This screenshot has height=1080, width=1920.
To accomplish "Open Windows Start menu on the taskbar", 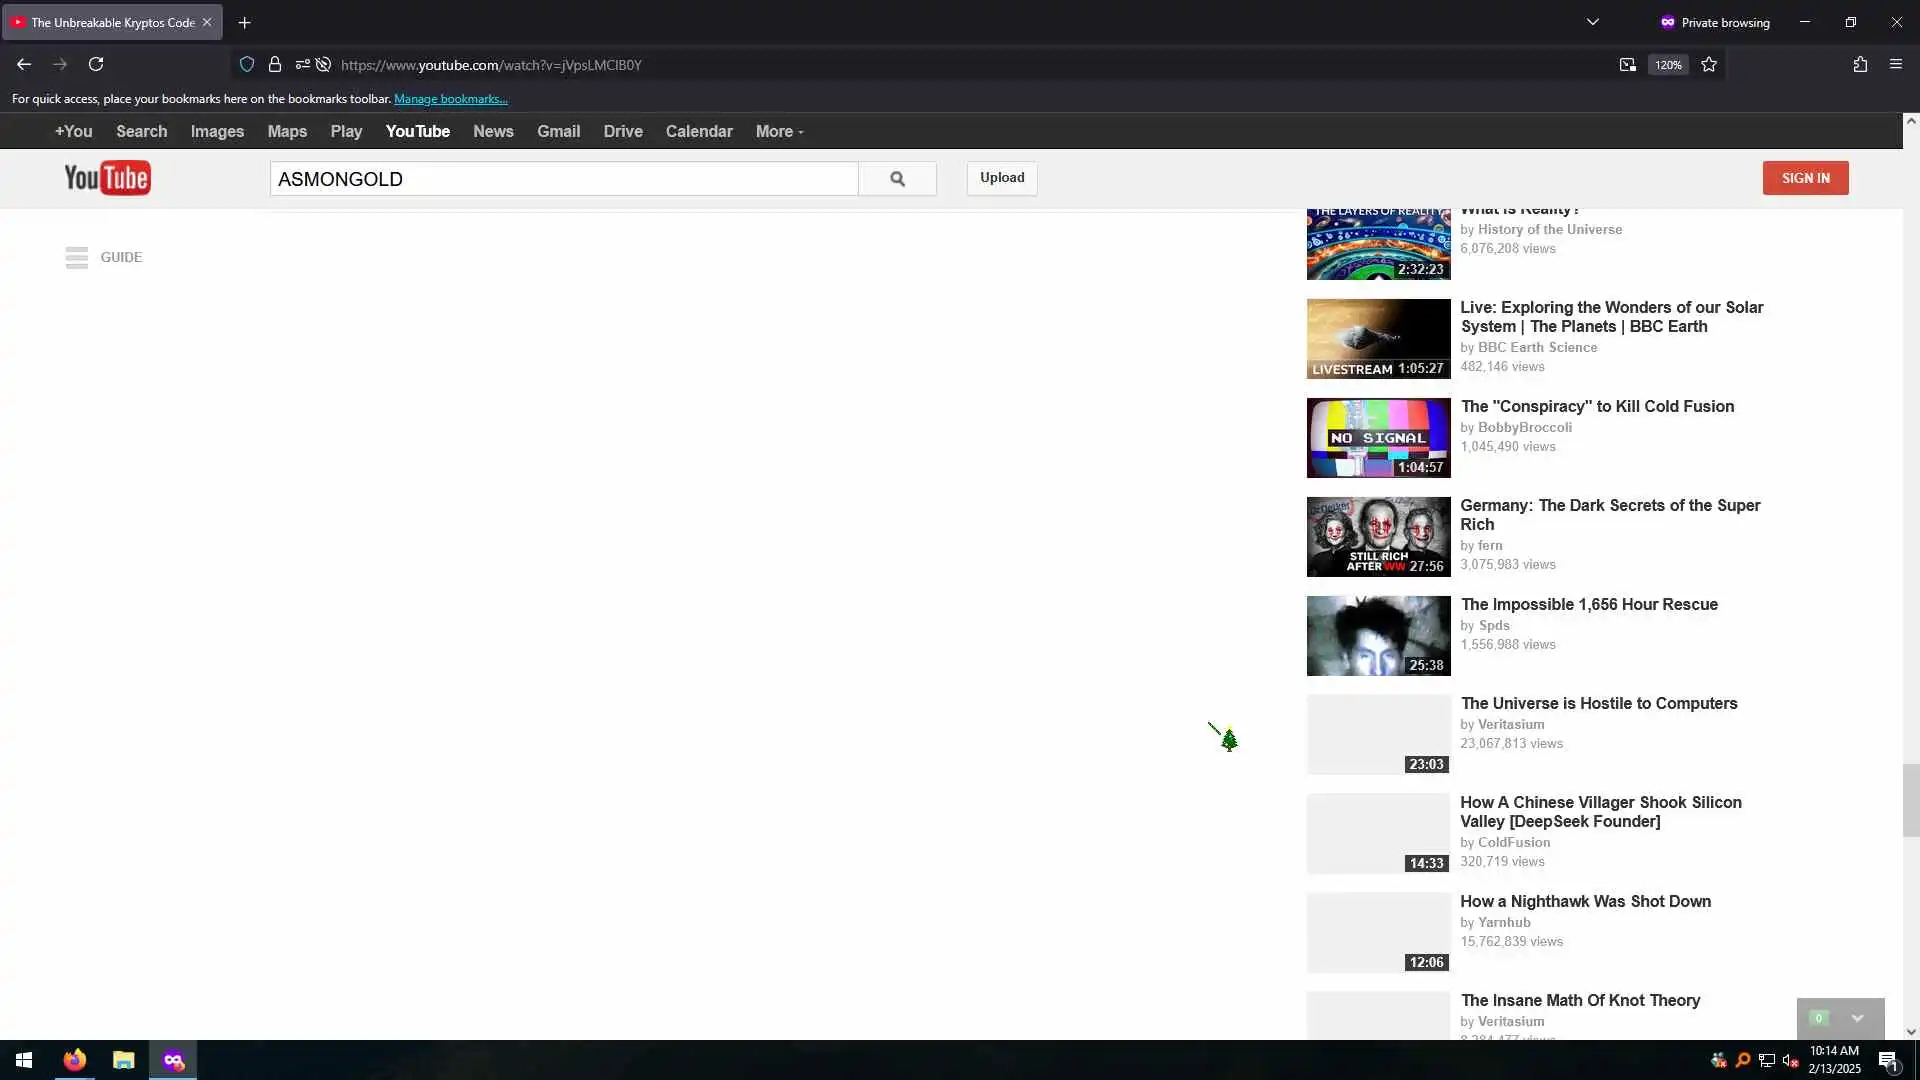I will (24, 1060).
